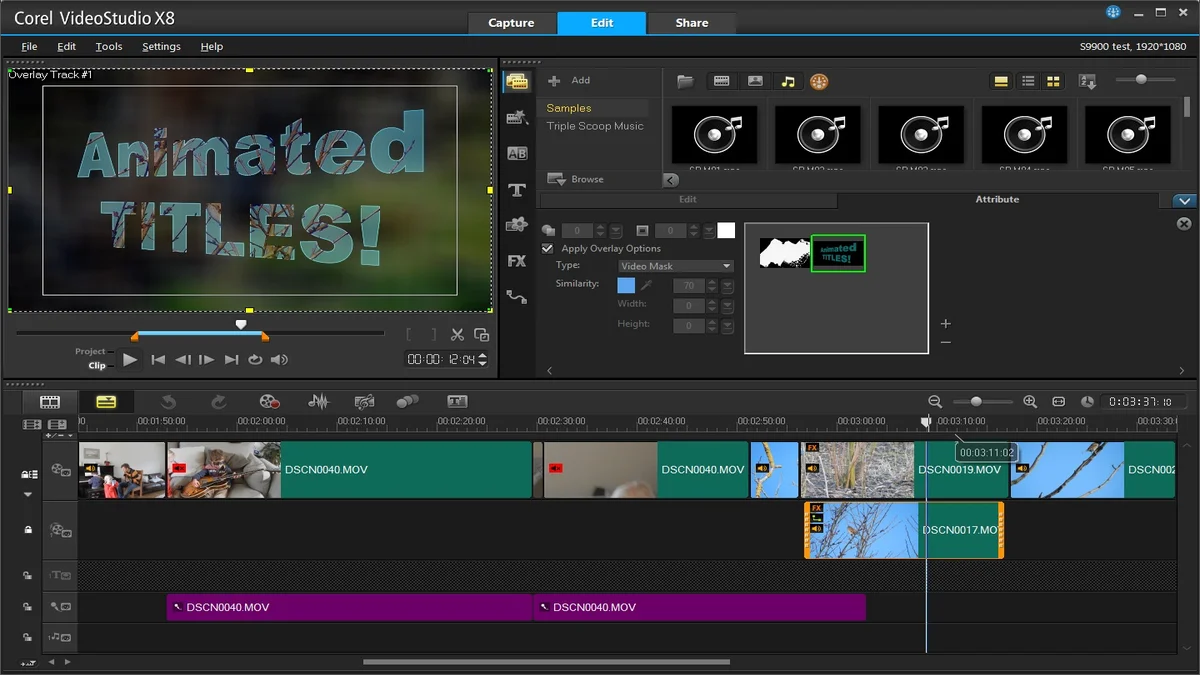Open the Subtitle Editor icon on the timeline toolbar
1200x675 pixels.
[x=457, y=402]
